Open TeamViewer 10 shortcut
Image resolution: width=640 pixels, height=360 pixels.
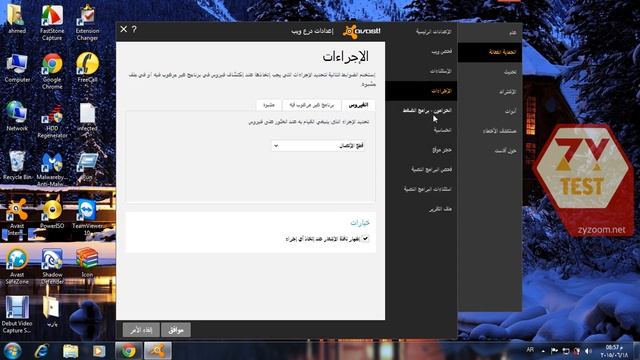coord(87,218)
